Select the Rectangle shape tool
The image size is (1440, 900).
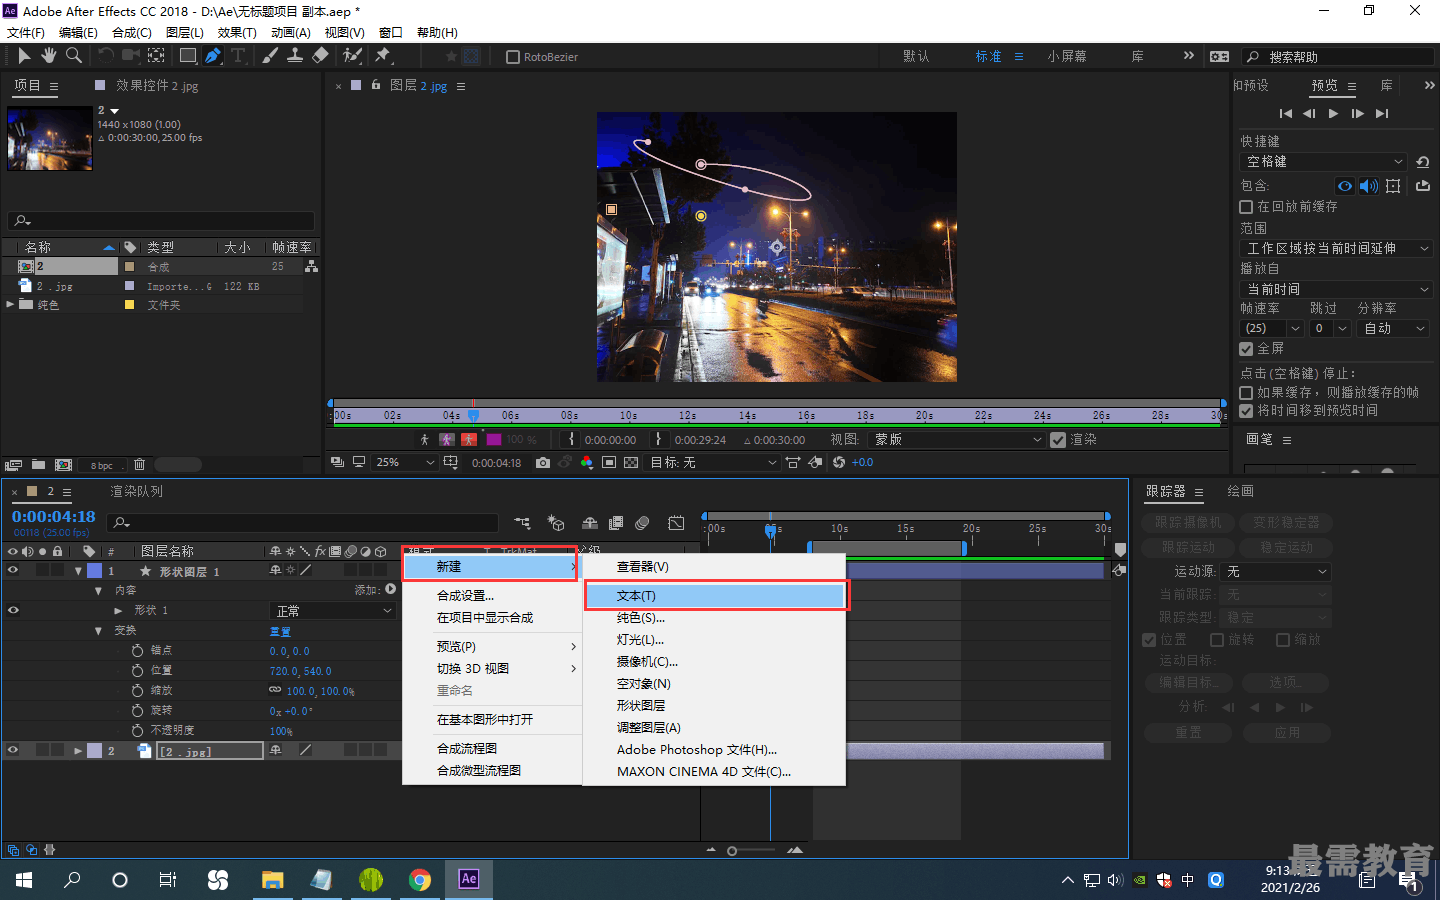pyautogui.click(x=187, y=56)
